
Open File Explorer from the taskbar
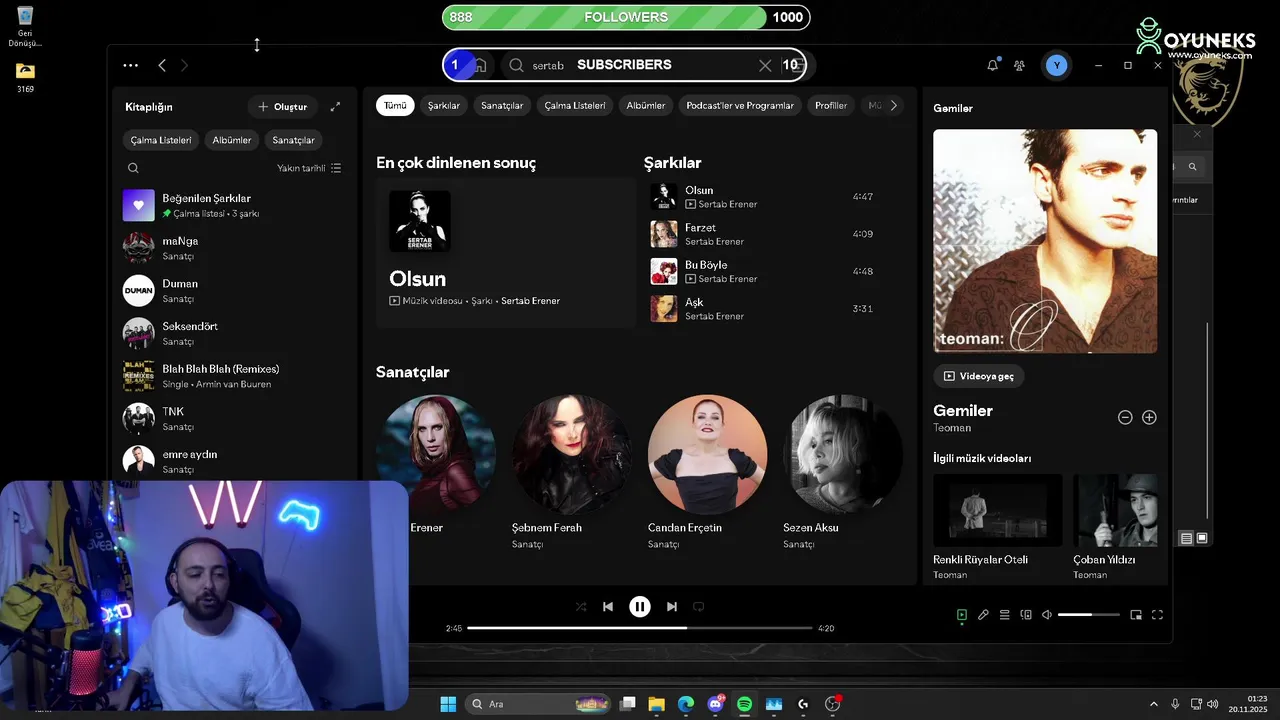pos(656,704)
